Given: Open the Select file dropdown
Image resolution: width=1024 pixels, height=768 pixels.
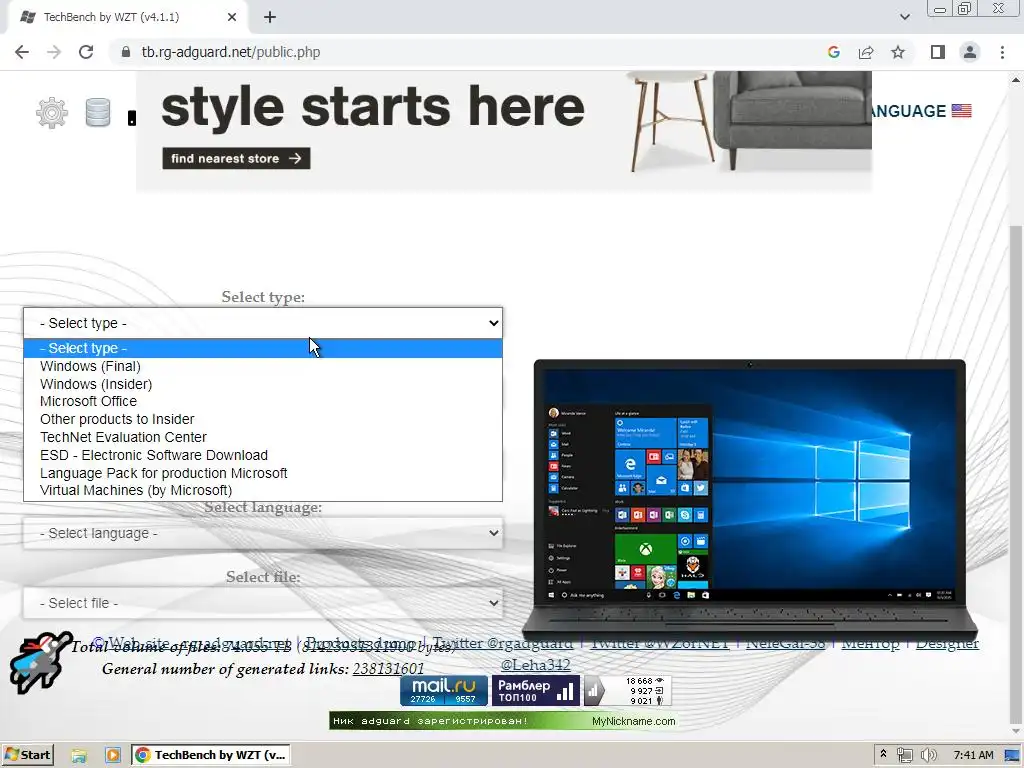Looking at the screenshot, I should [263, 603].
